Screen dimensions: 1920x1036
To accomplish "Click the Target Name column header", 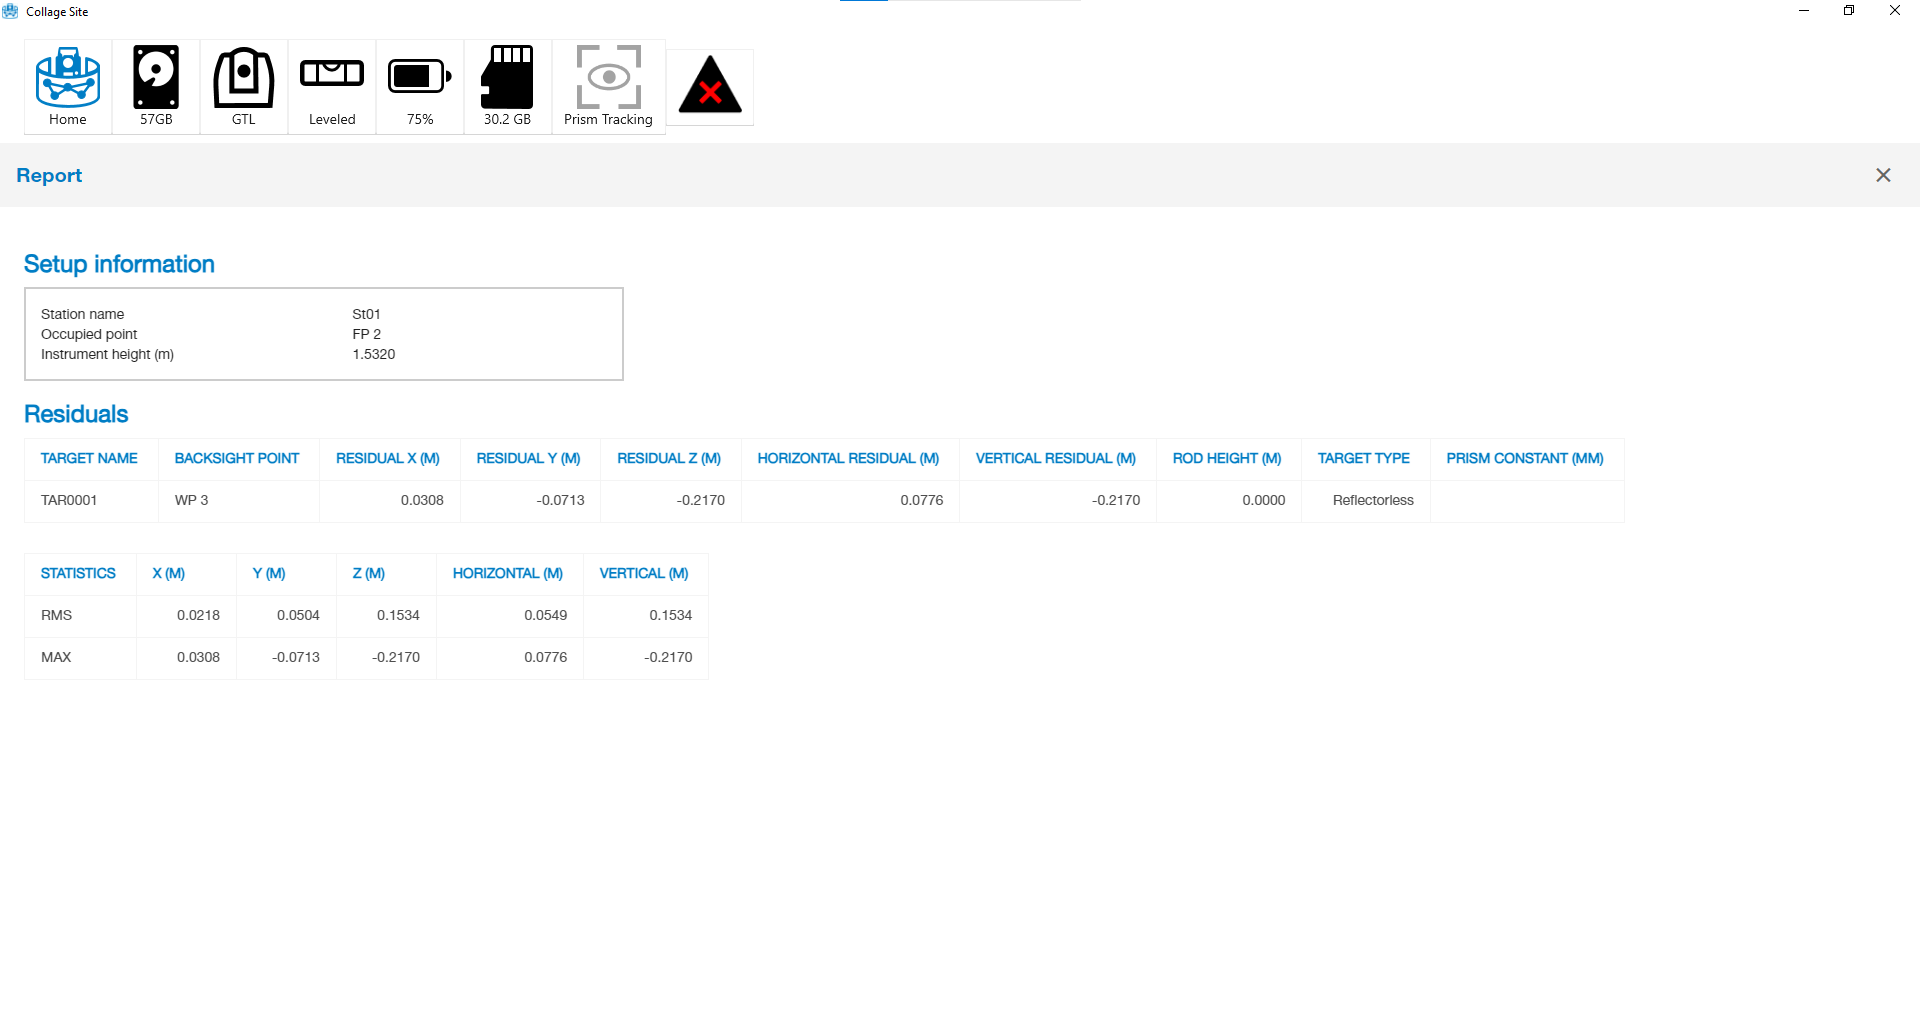I will pyautogui.click(x=89, y=459).
